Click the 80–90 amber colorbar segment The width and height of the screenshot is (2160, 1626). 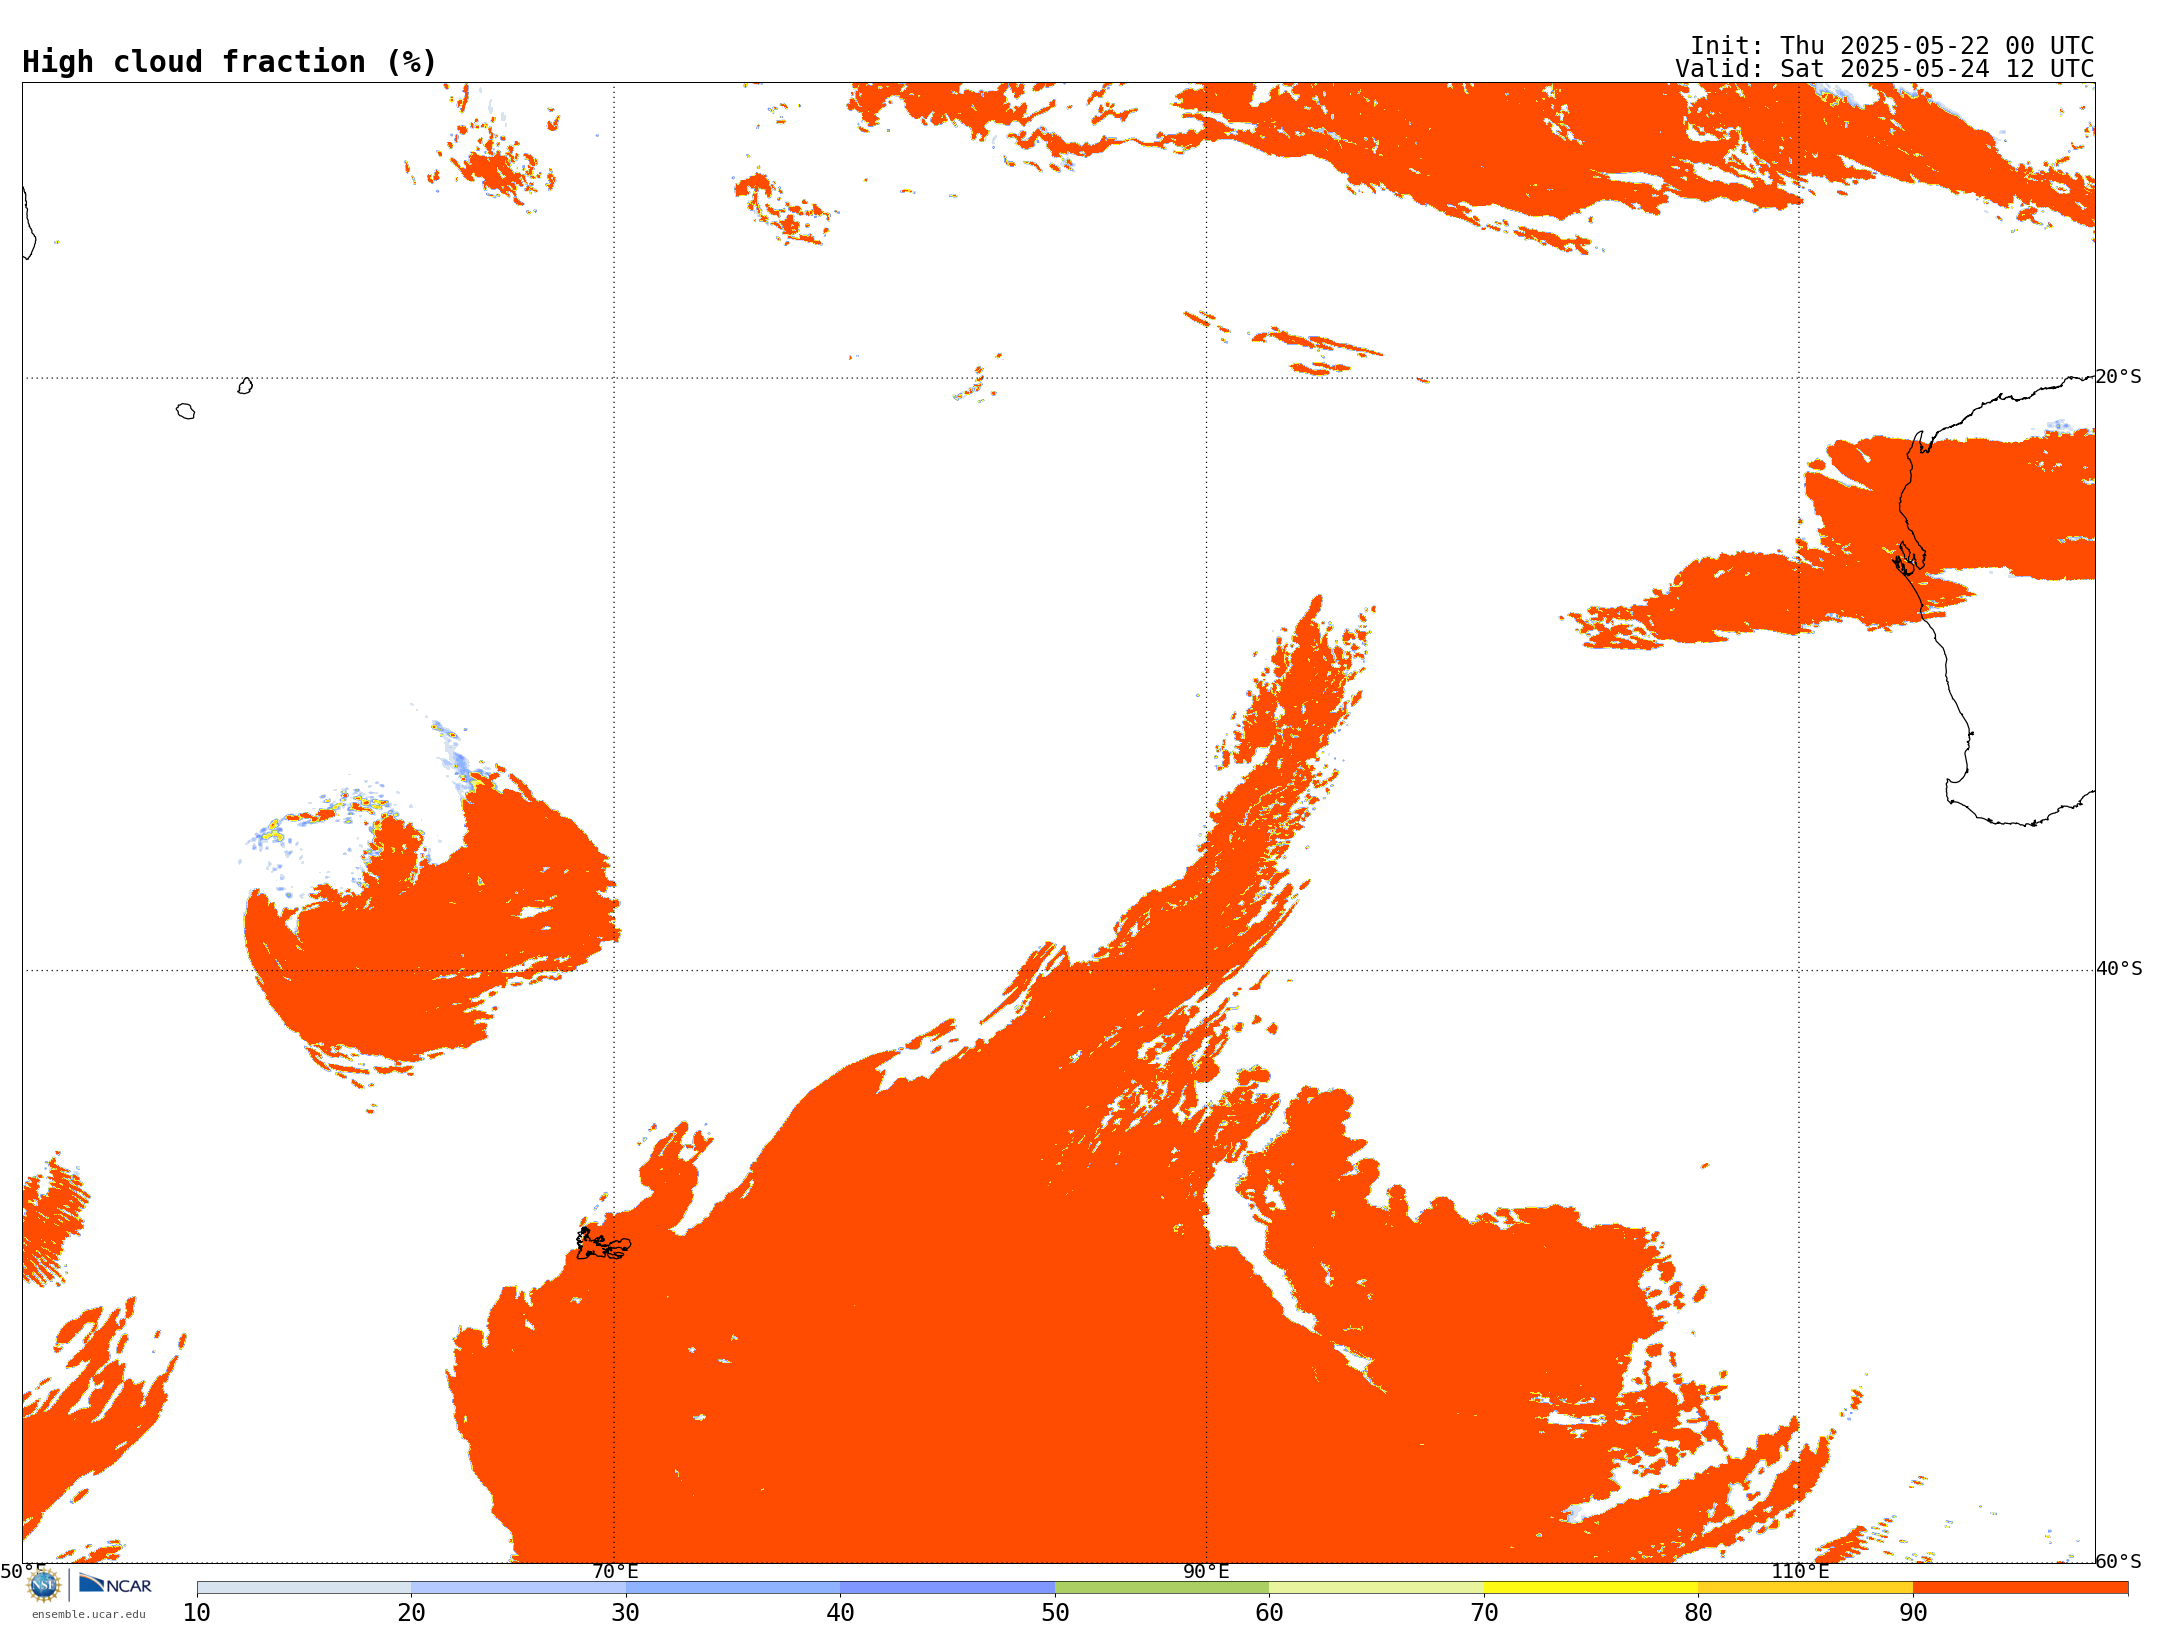[1805, 1588]
